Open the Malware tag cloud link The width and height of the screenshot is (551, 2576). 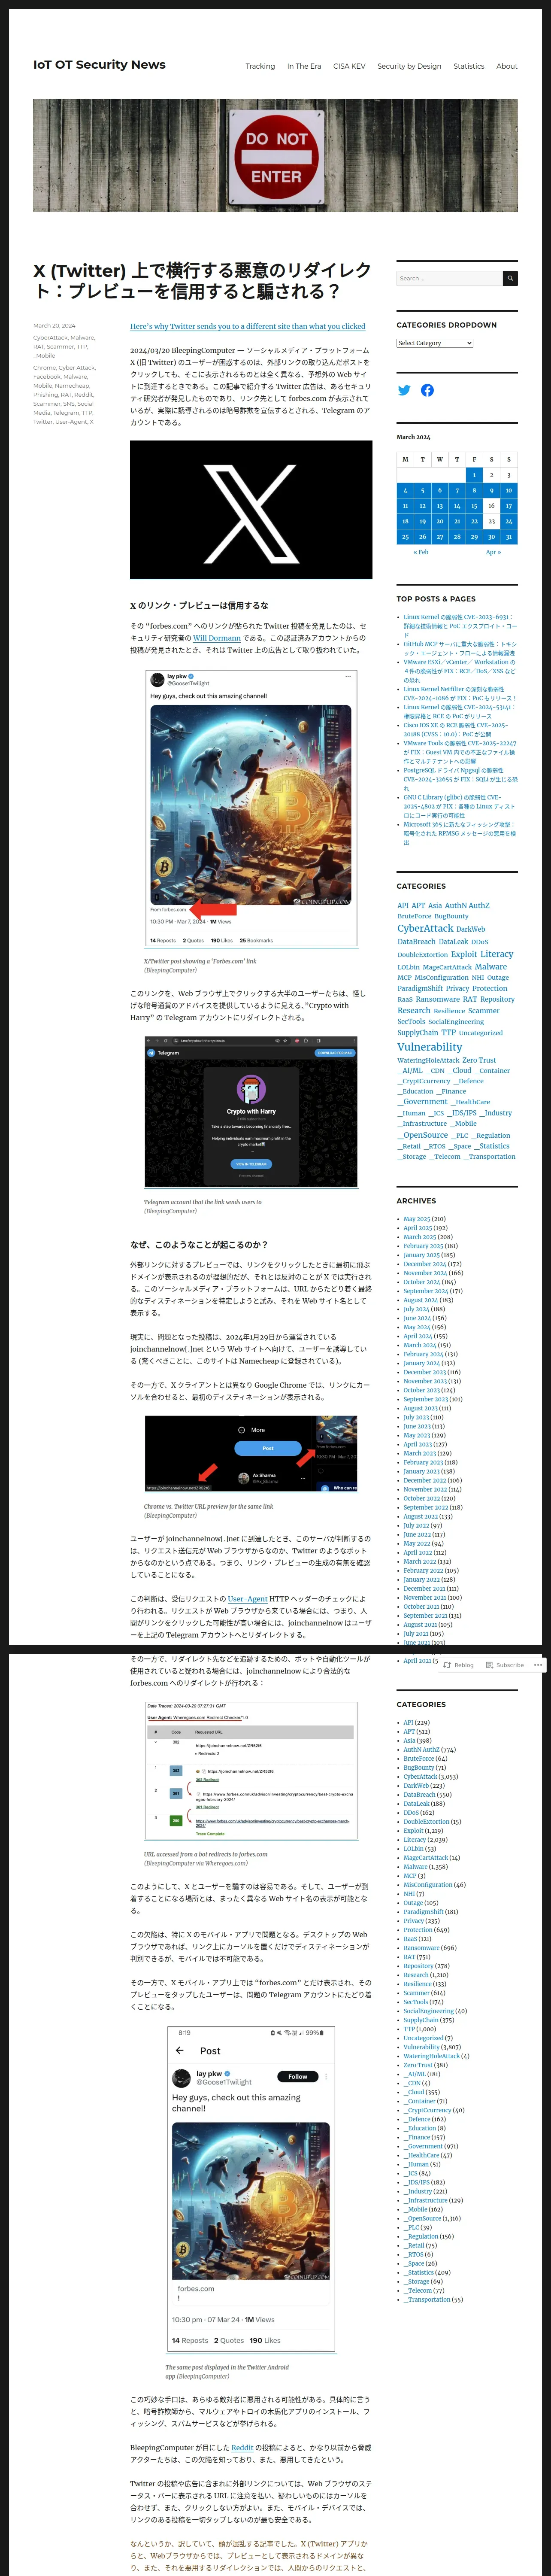490,966
